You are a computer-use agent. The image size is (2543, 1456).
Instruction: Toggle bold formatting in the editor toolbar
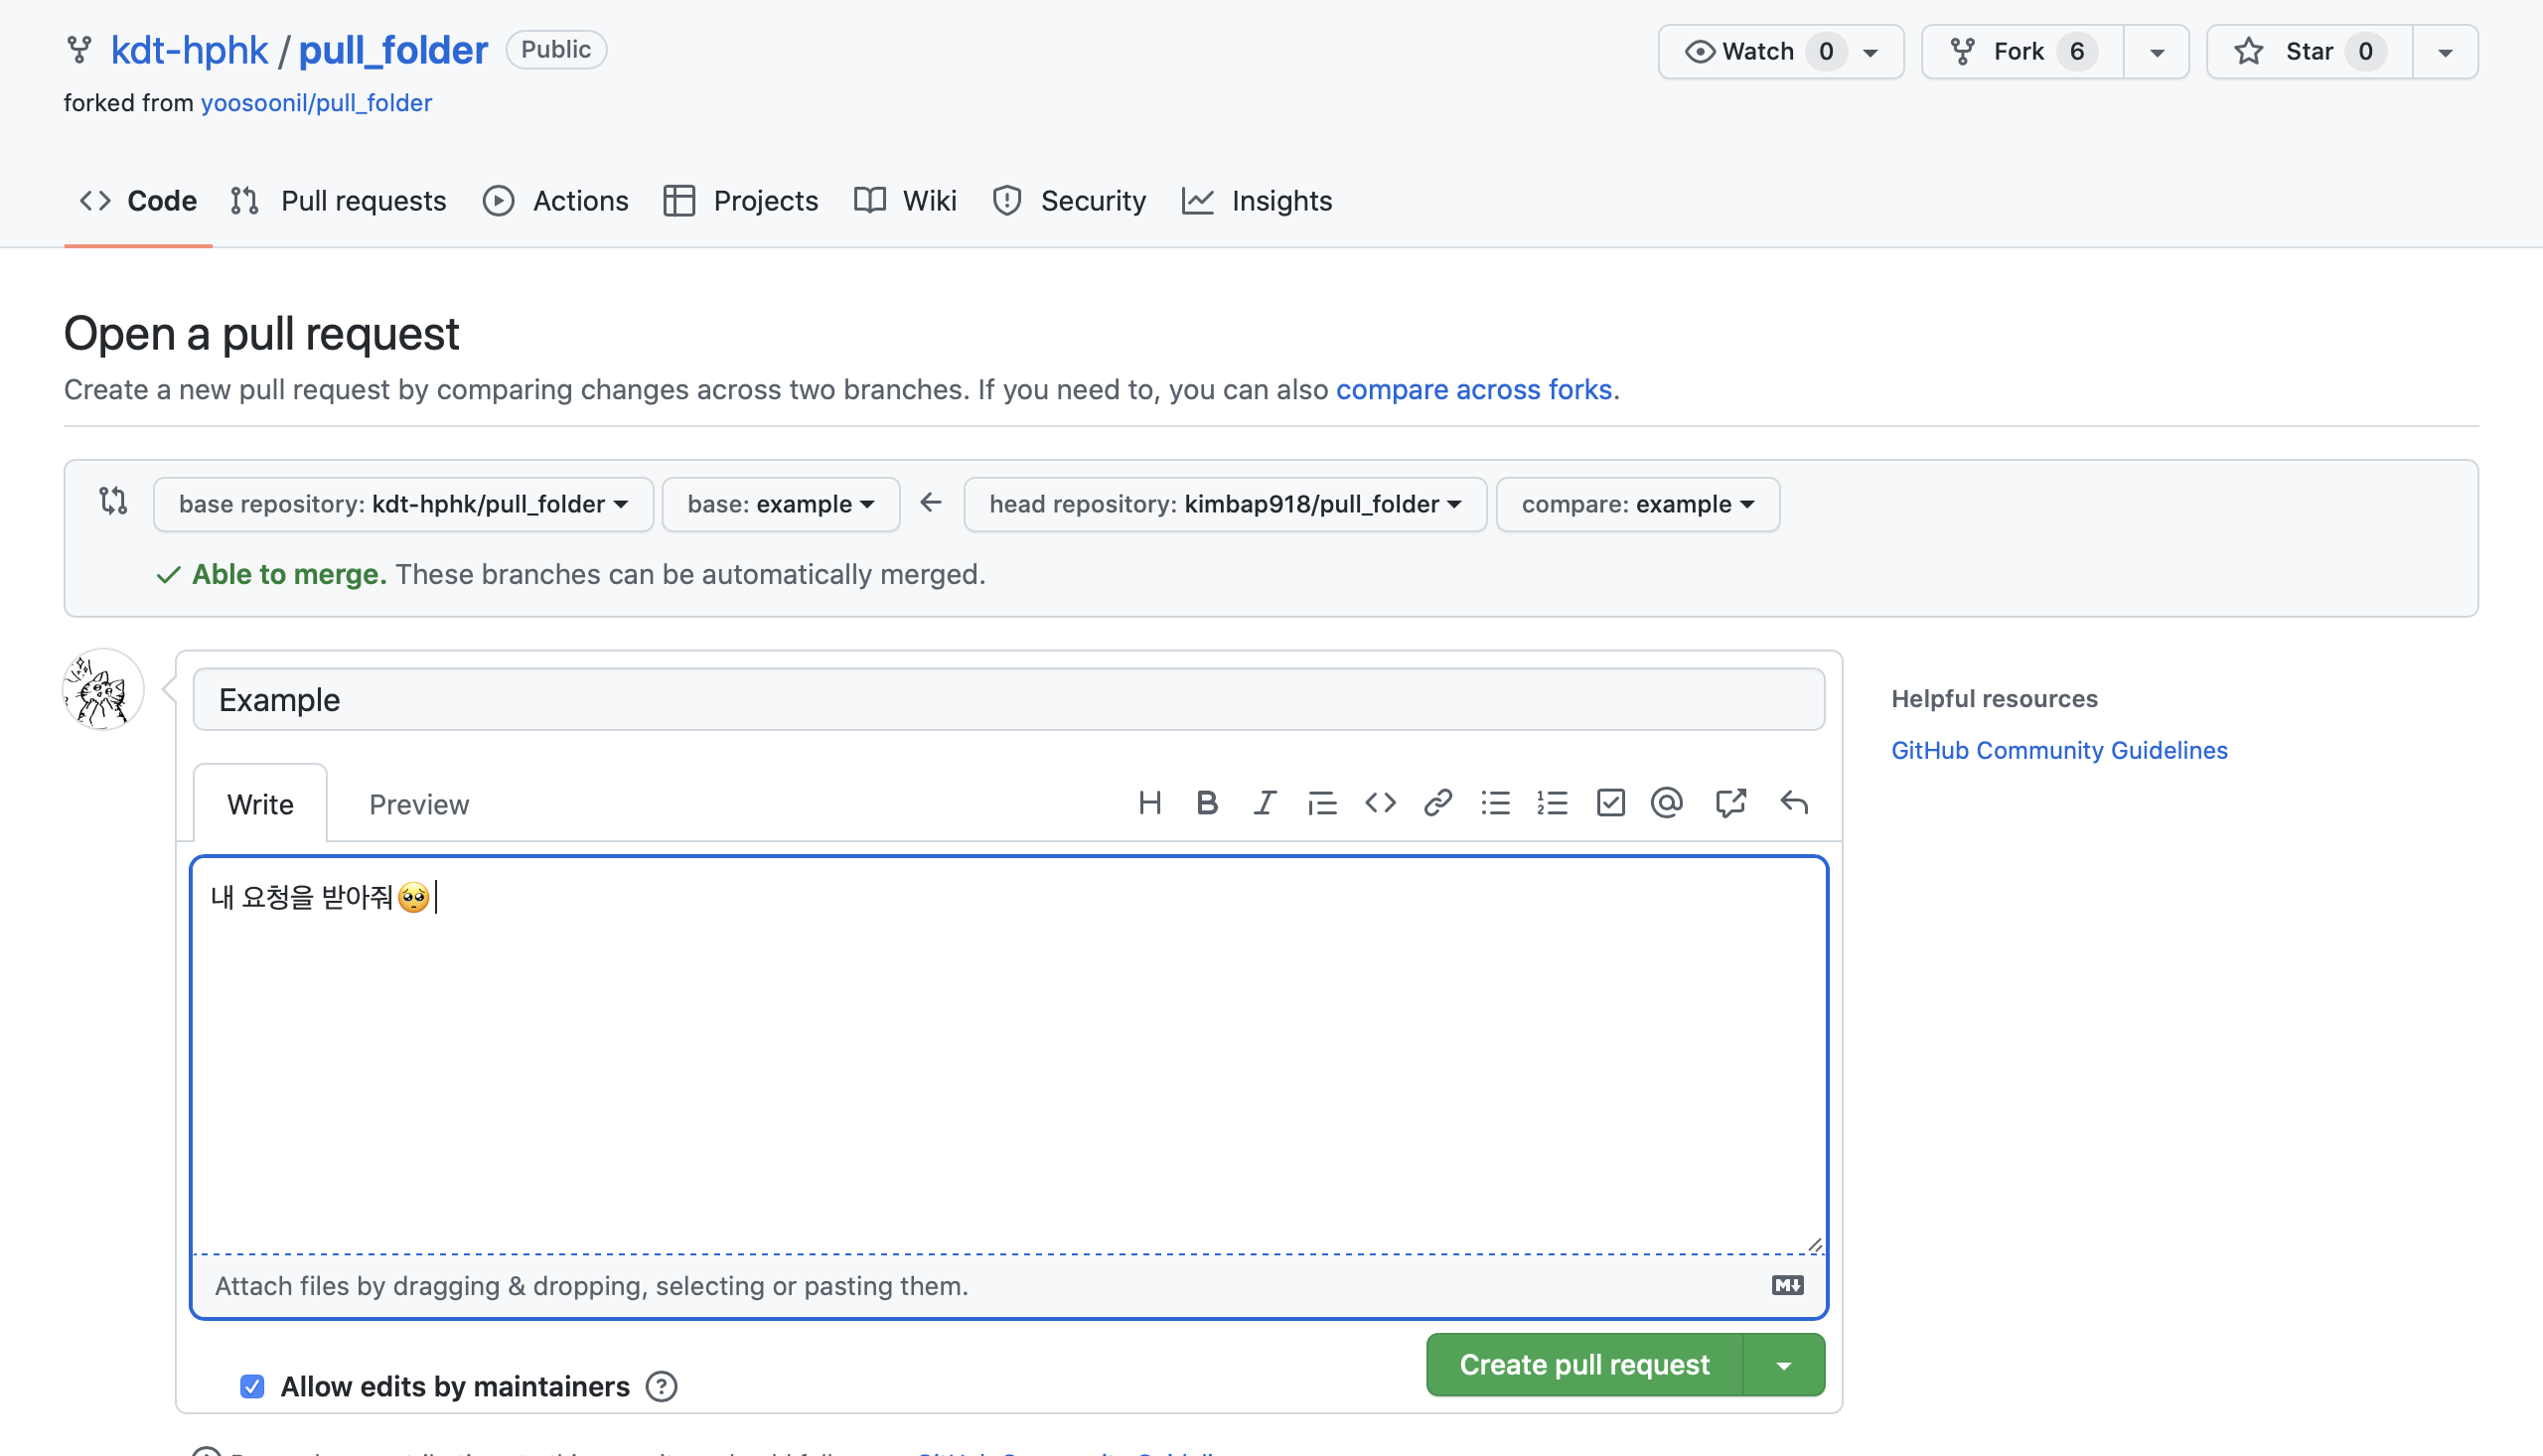(x=1207, y=803)
